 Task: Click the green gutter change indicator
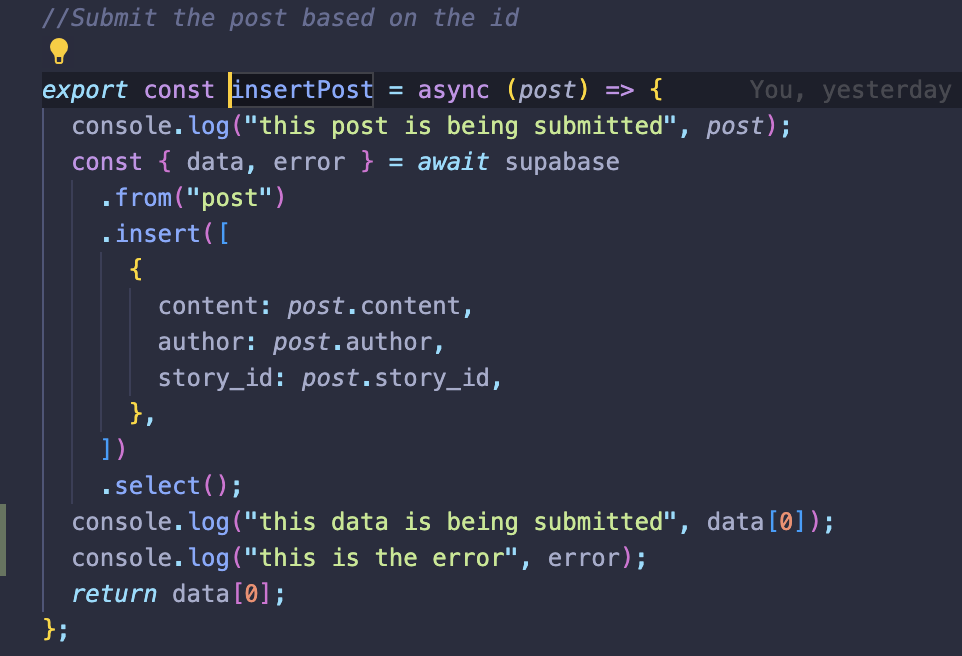tap(3, 540)
